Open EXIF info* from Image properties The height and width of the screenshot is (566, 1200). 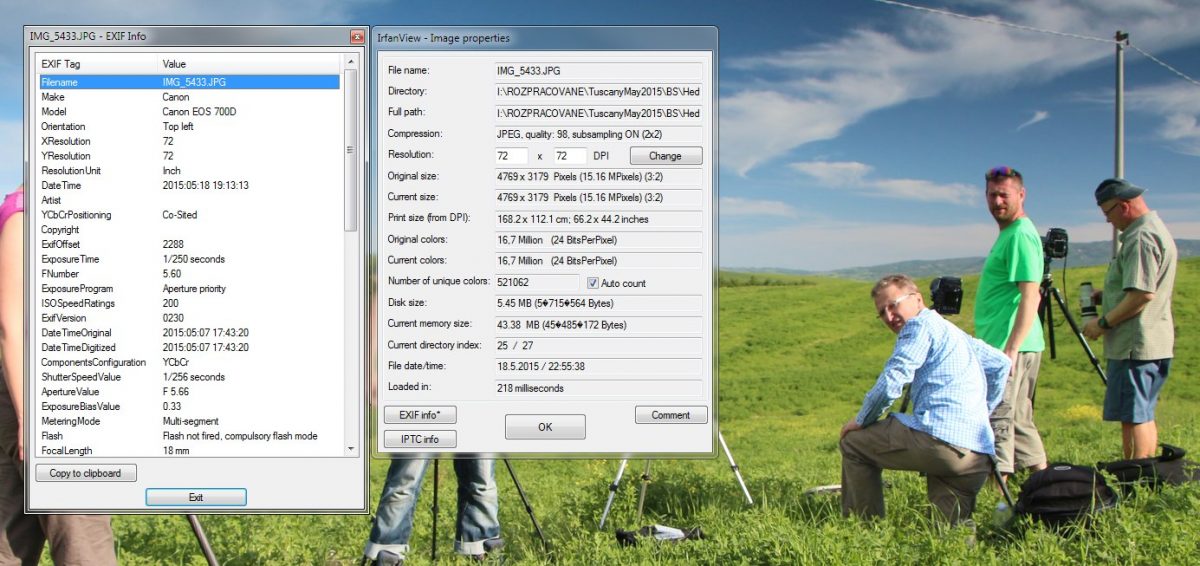tap(420, 414)
